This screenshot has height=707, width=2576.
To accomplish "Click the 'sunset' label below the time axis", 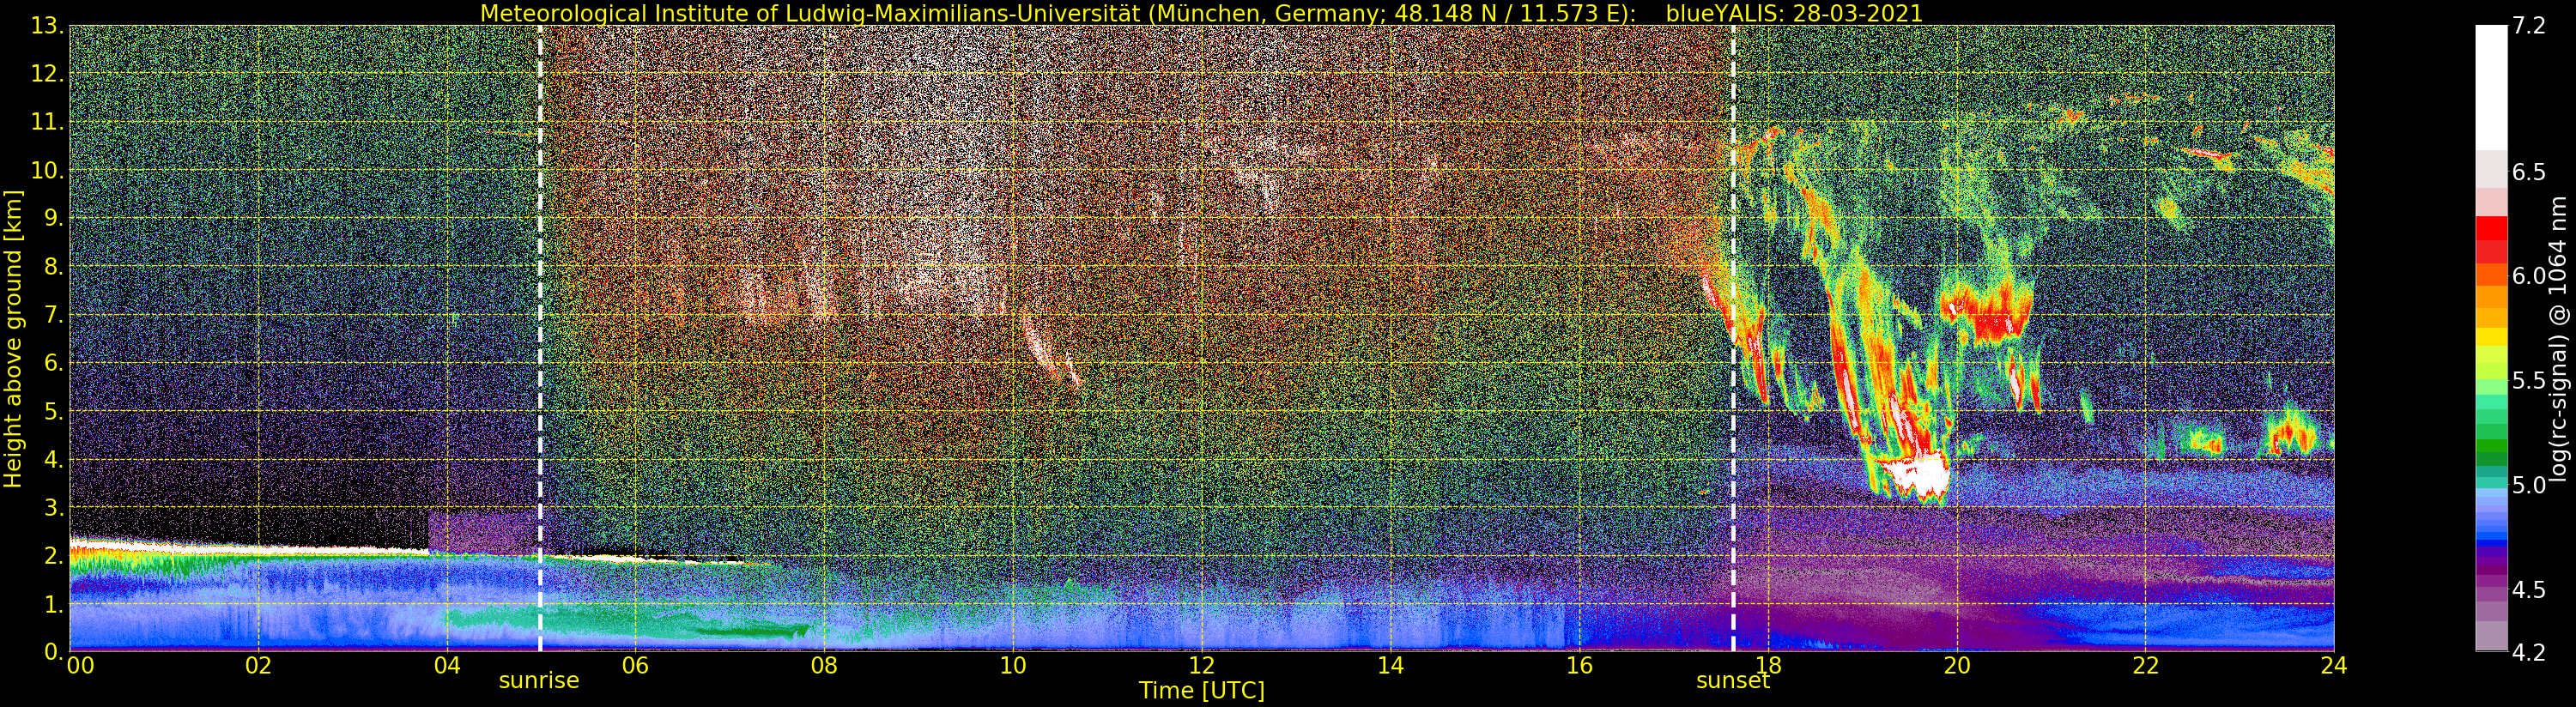I will [x=1733, y=681].
